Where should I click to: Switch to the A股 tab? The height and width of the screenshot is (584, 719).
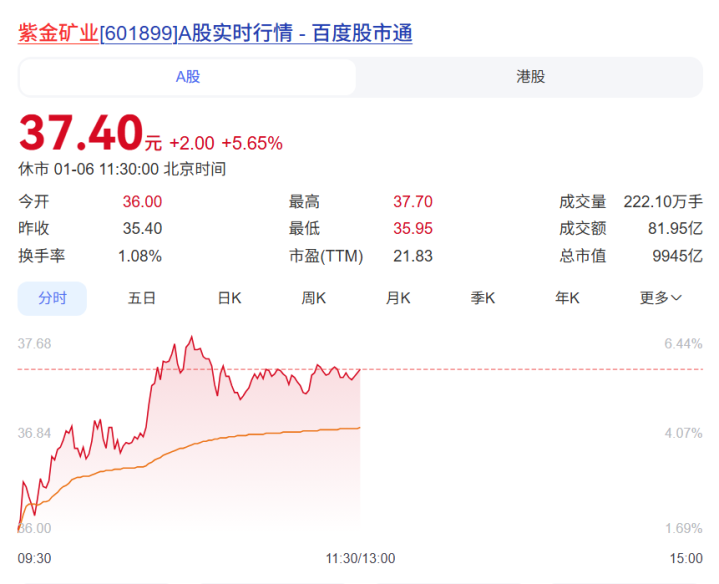coord(188,77)
